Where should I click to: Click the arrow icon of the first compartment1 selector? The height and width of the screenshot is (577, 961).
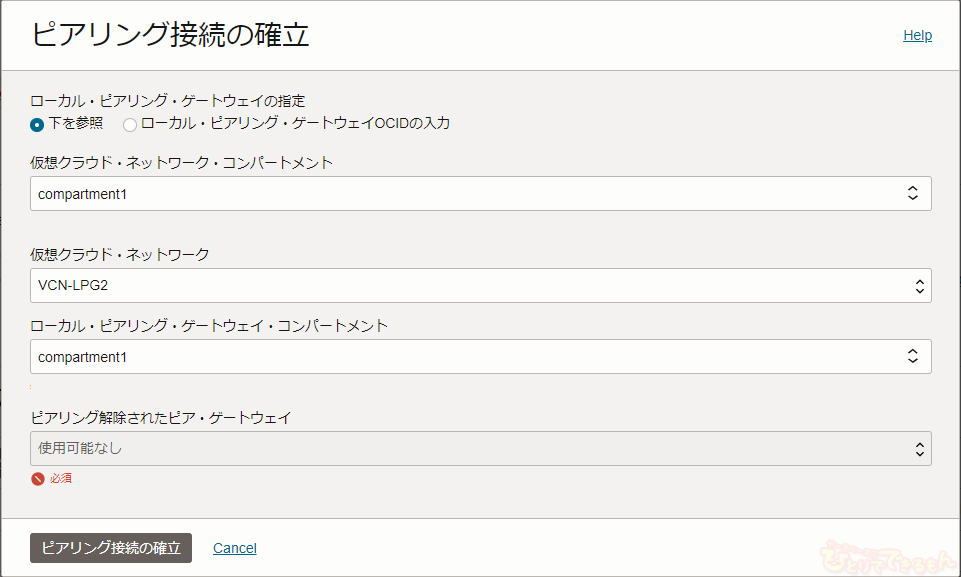(912, 194)
